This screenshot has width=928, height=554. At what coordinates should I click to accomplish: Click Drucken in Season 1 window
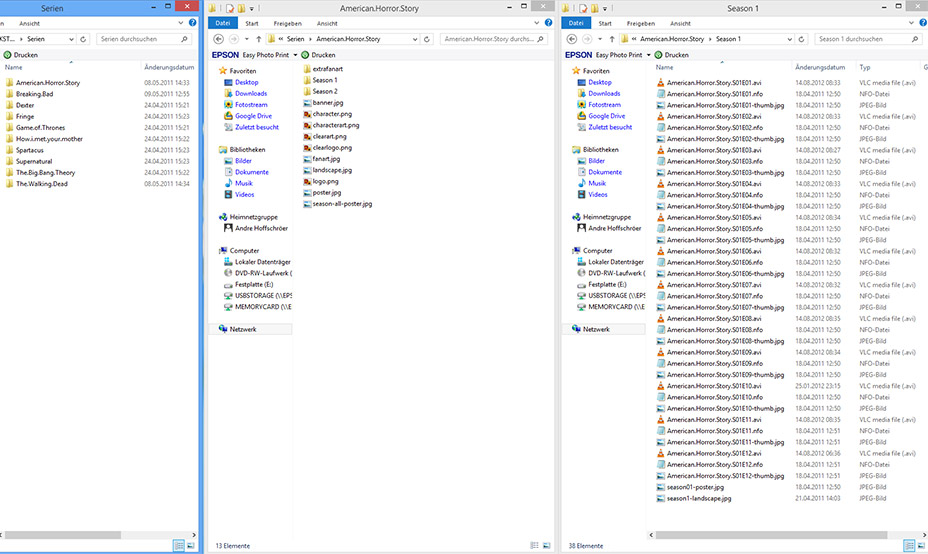click(x=672, y=54)
